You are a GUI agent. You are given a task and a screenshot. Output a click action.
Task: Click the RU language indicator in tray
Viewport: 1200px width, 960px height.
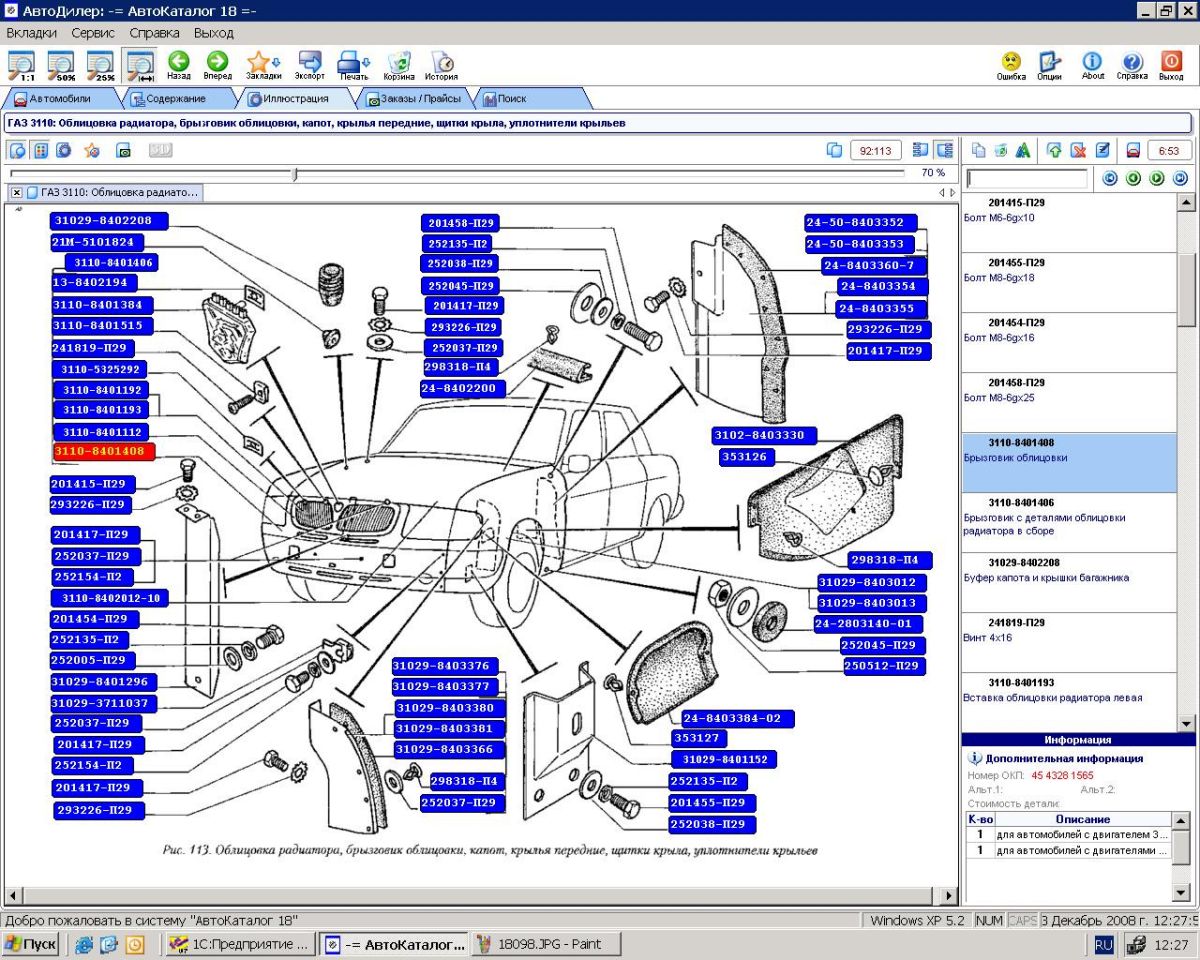[1104, 944]
